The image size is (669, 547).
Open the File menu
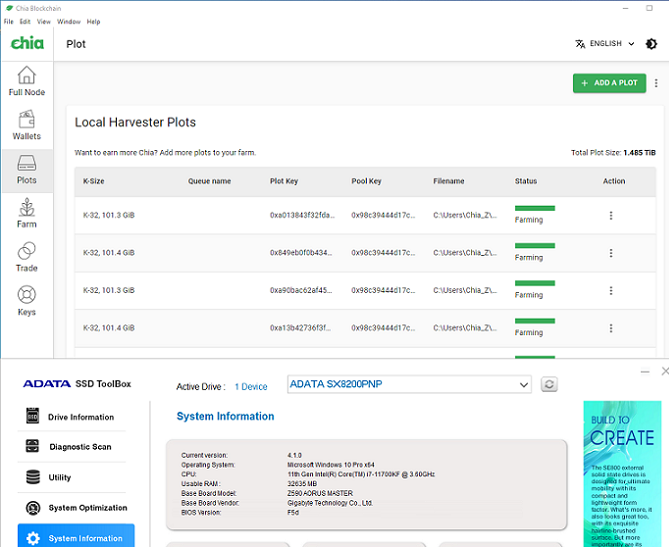pyautogui.click(x=9, y=21)
